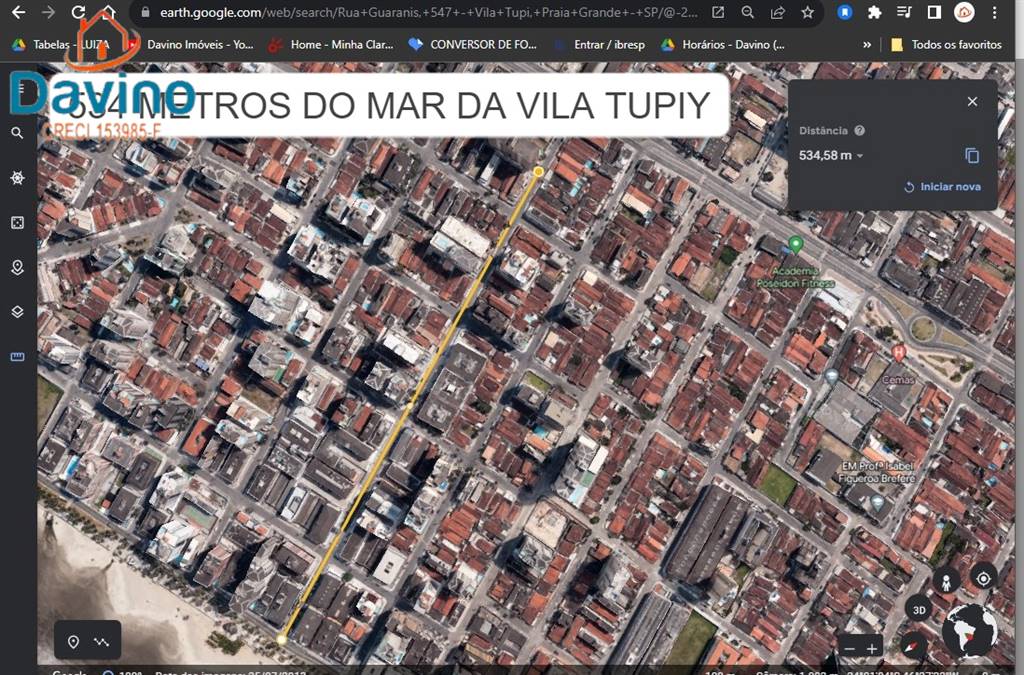
Task: Close the Distância measurement panel
Action: click(x=972, y=102)
